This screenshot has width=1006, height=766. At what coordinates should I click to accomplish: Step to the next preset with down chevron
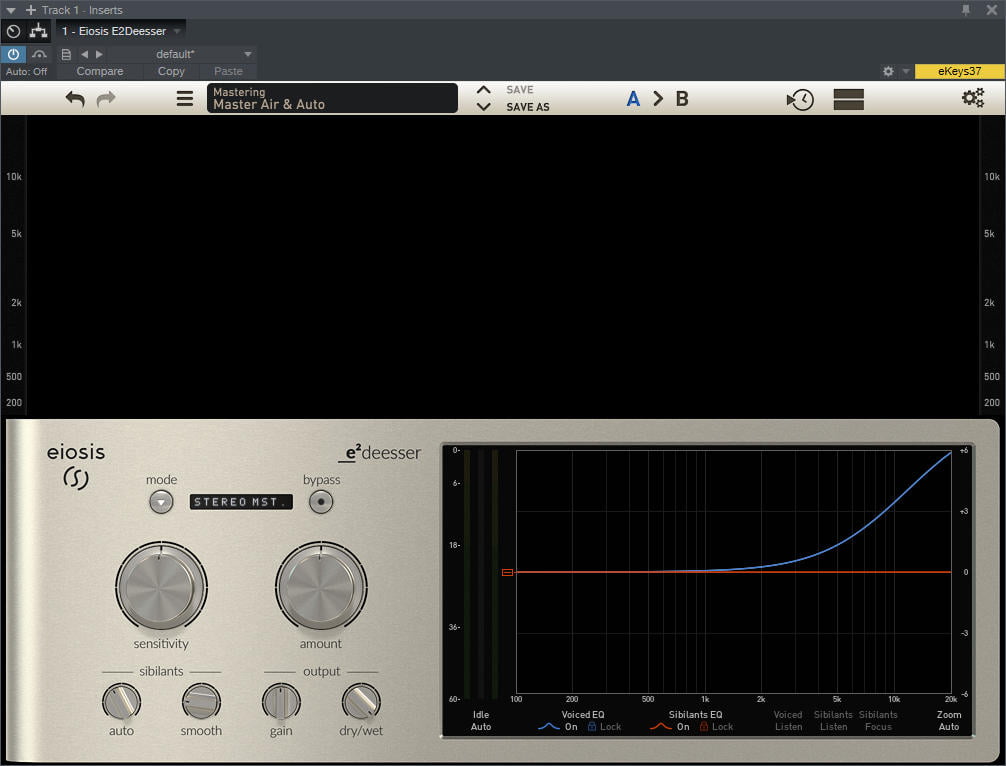pyautogui.click(x=484, y=106)
